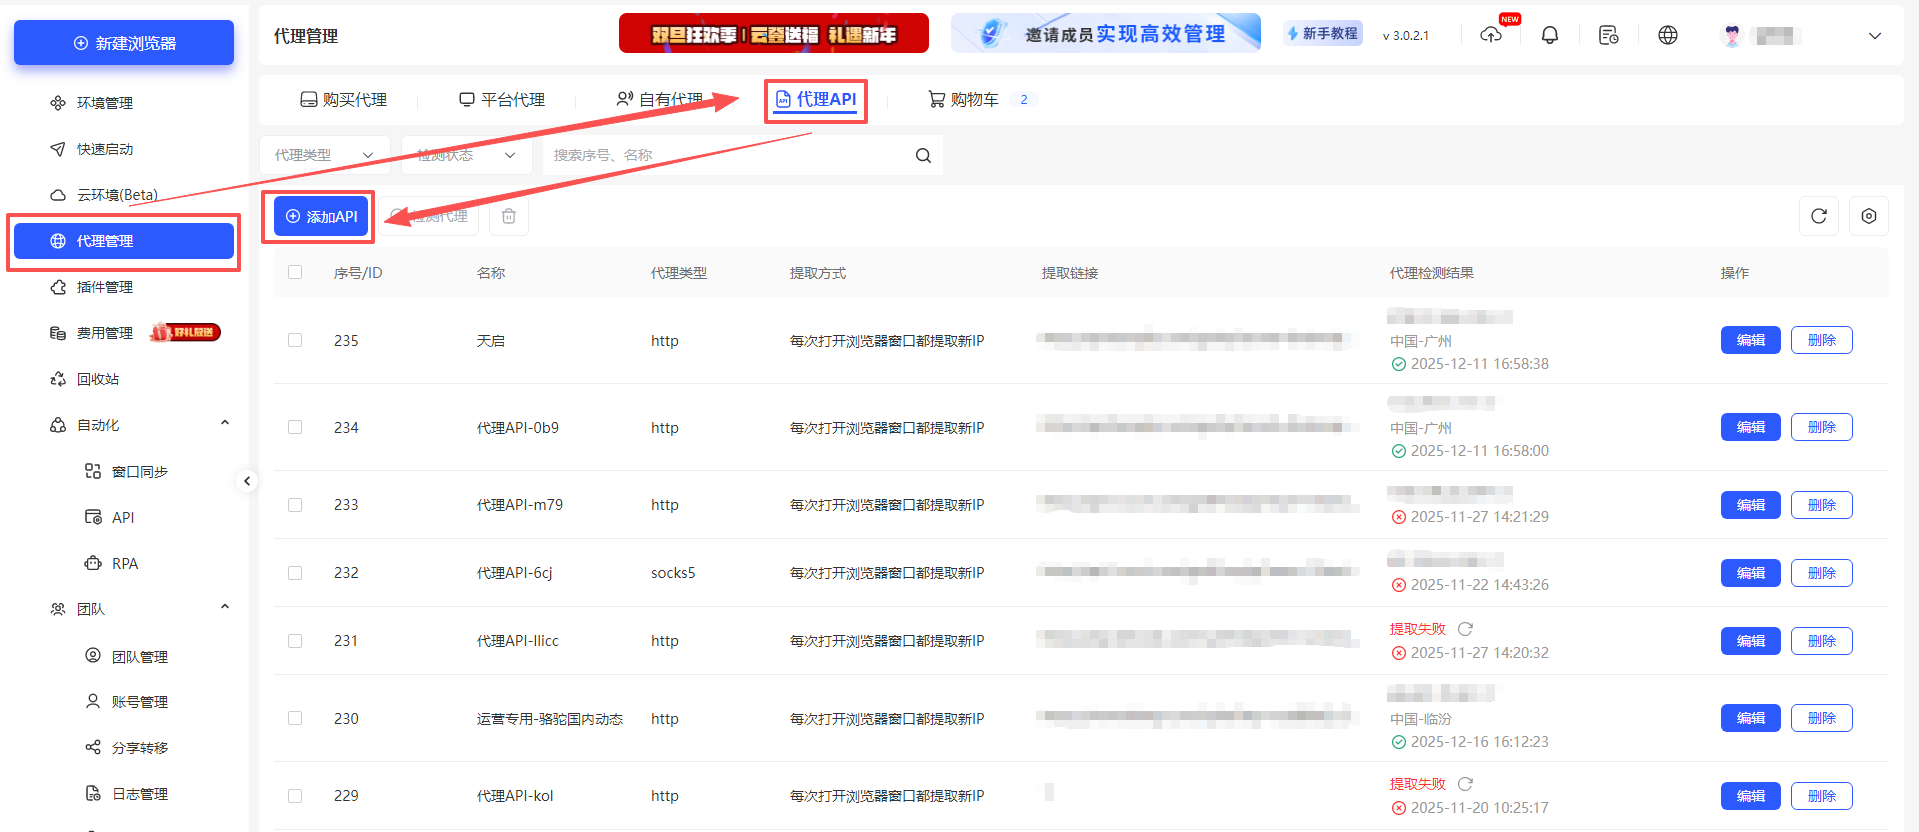1919x832 pixels.
Task: Click 编辑 for 代理API-6cj
Action: click(1751, 573)
